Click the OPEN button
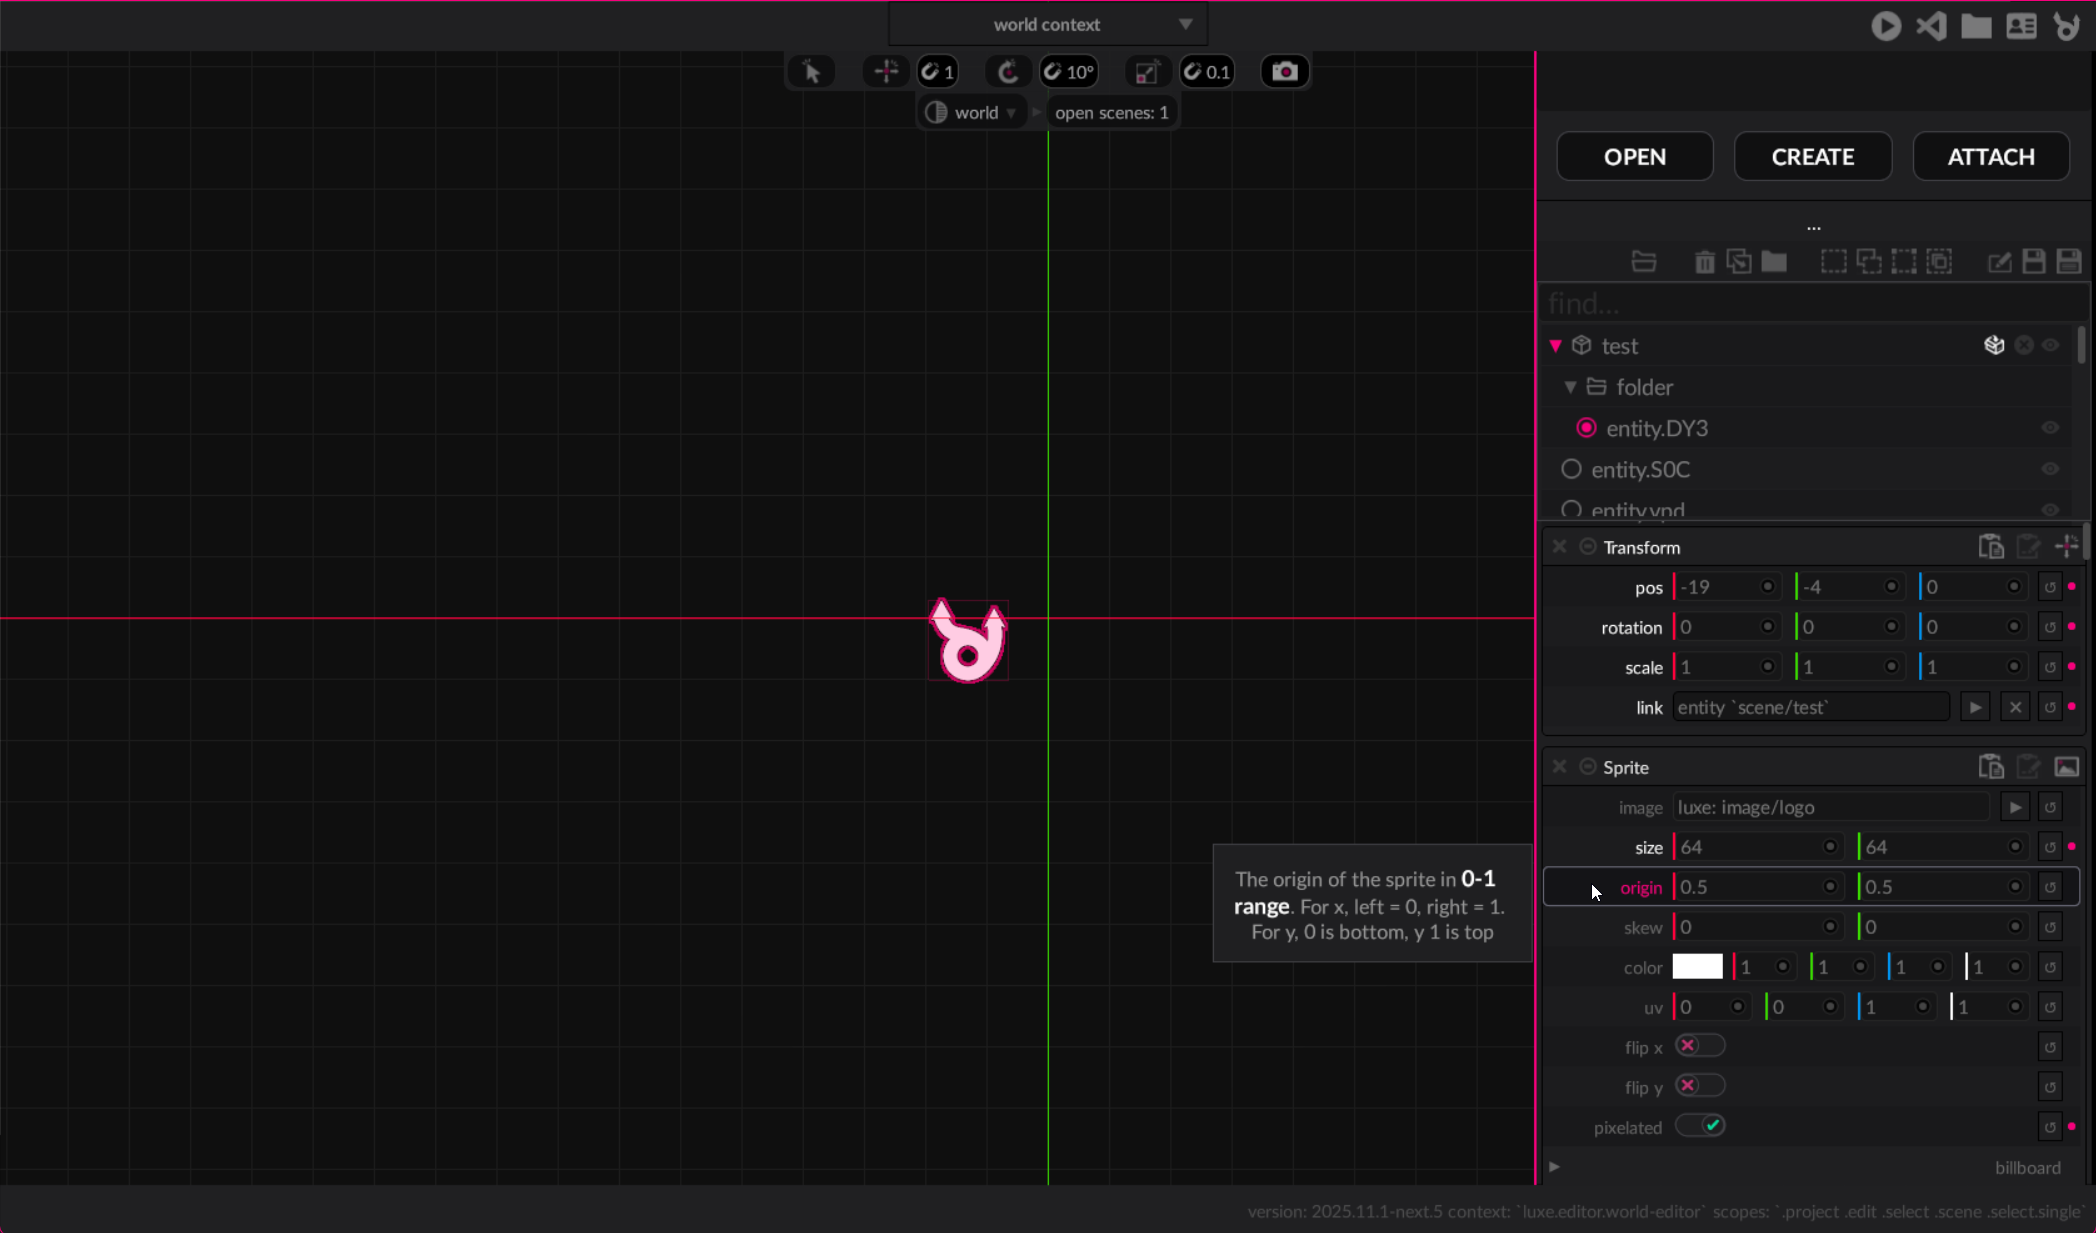Screen dimensions: 2096x1233 pos(1634,157)
